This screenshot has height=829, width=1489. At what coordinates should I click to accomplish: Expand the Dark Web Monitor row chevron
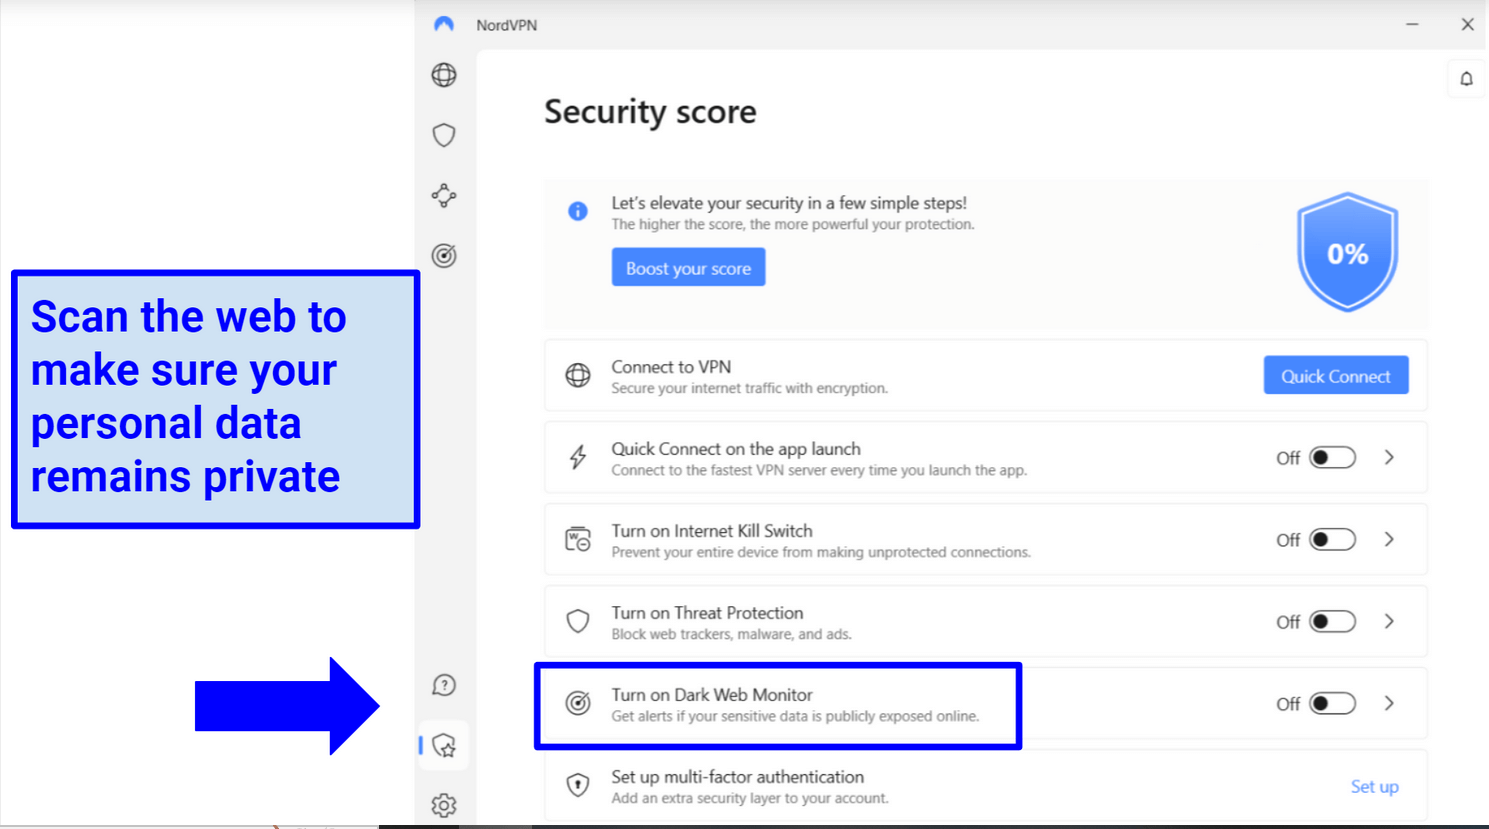[x=1389, y=703]
